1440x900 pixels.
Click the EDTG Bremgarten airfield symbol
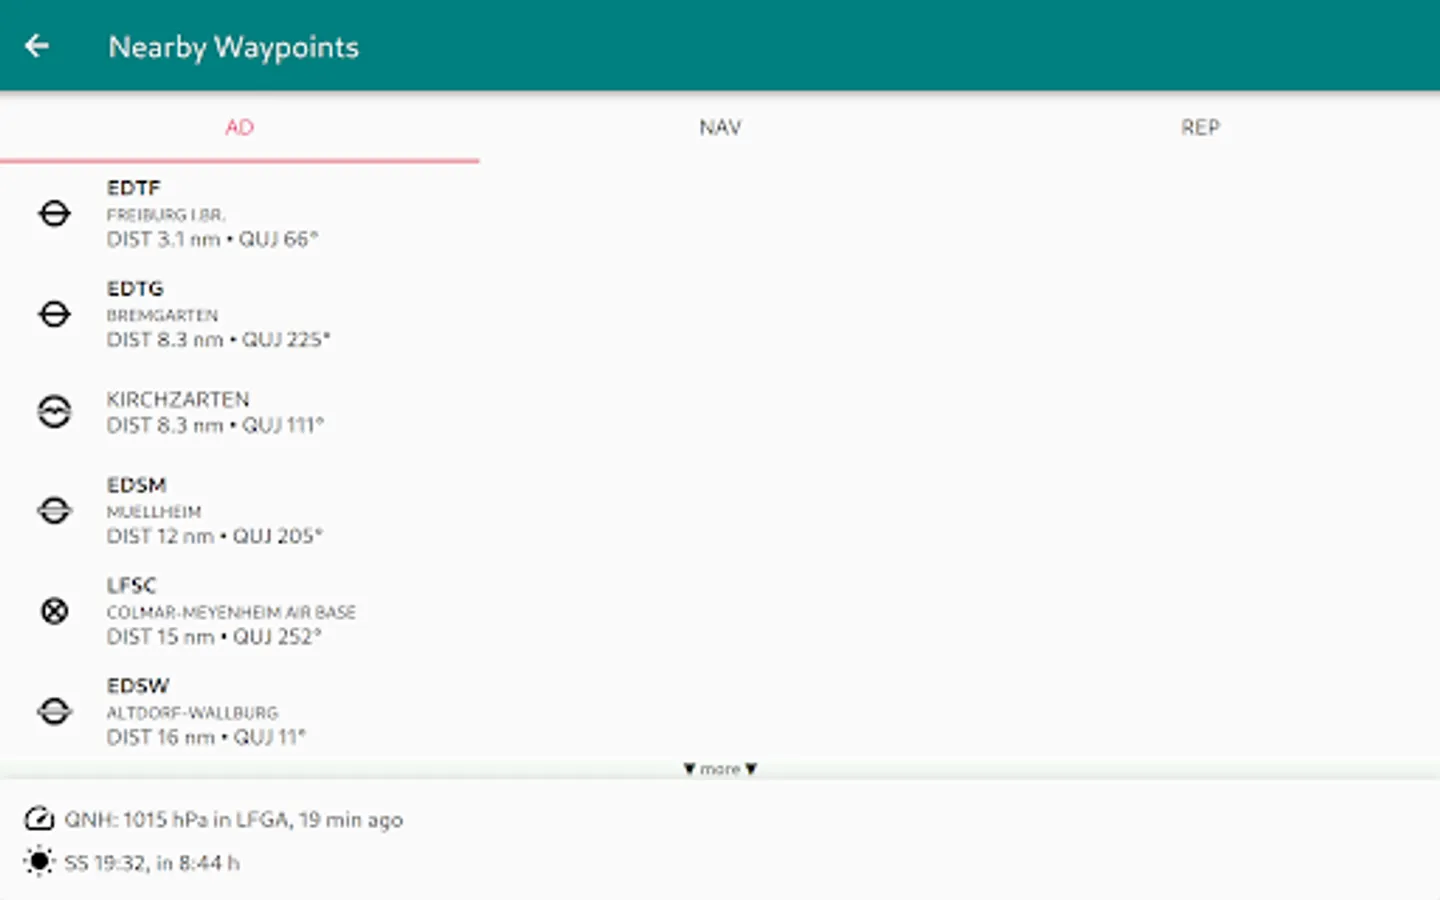54,314
